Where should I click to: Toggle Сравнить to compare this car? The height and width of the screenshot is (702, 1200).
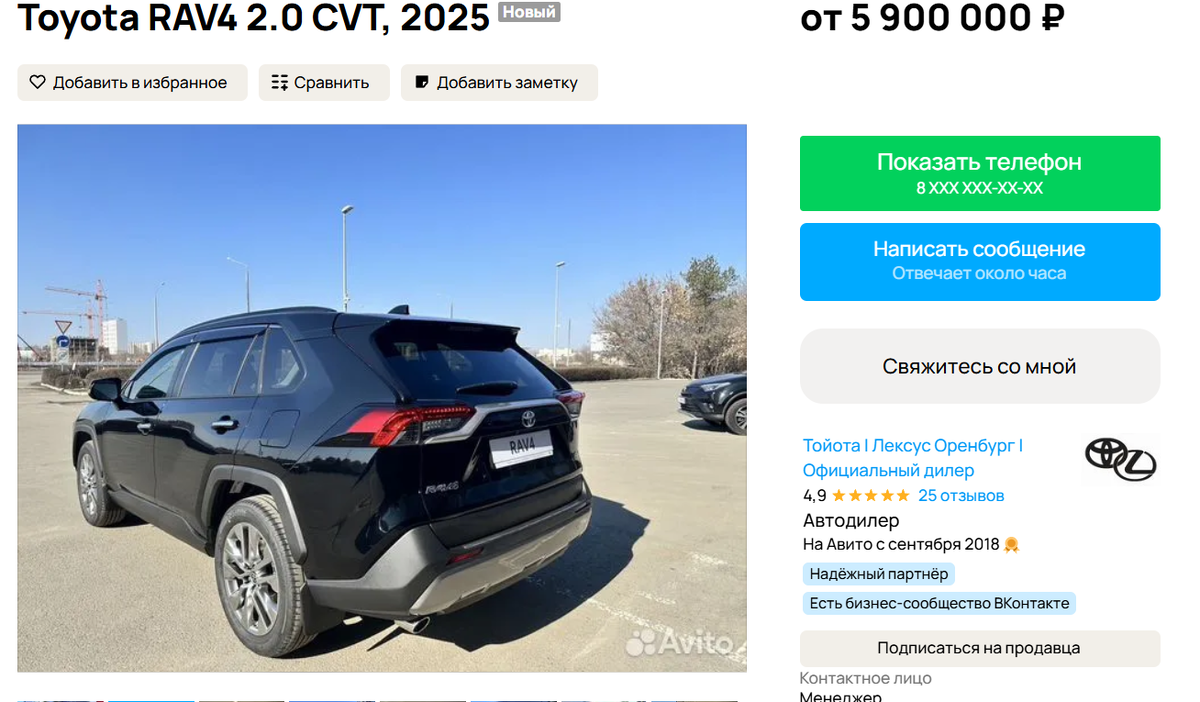(324, 82)
